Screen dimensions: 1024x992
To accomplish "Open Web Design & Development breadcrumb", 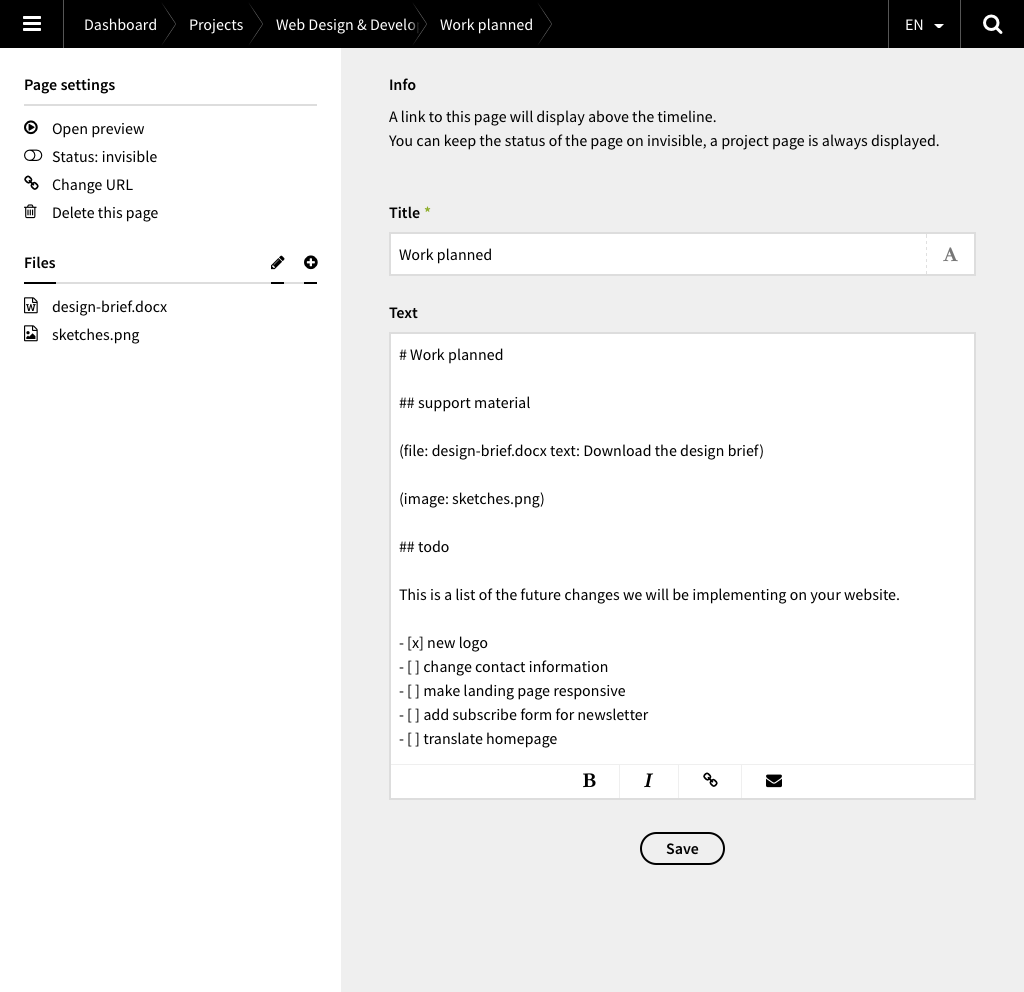I will [x=345, y=25].
